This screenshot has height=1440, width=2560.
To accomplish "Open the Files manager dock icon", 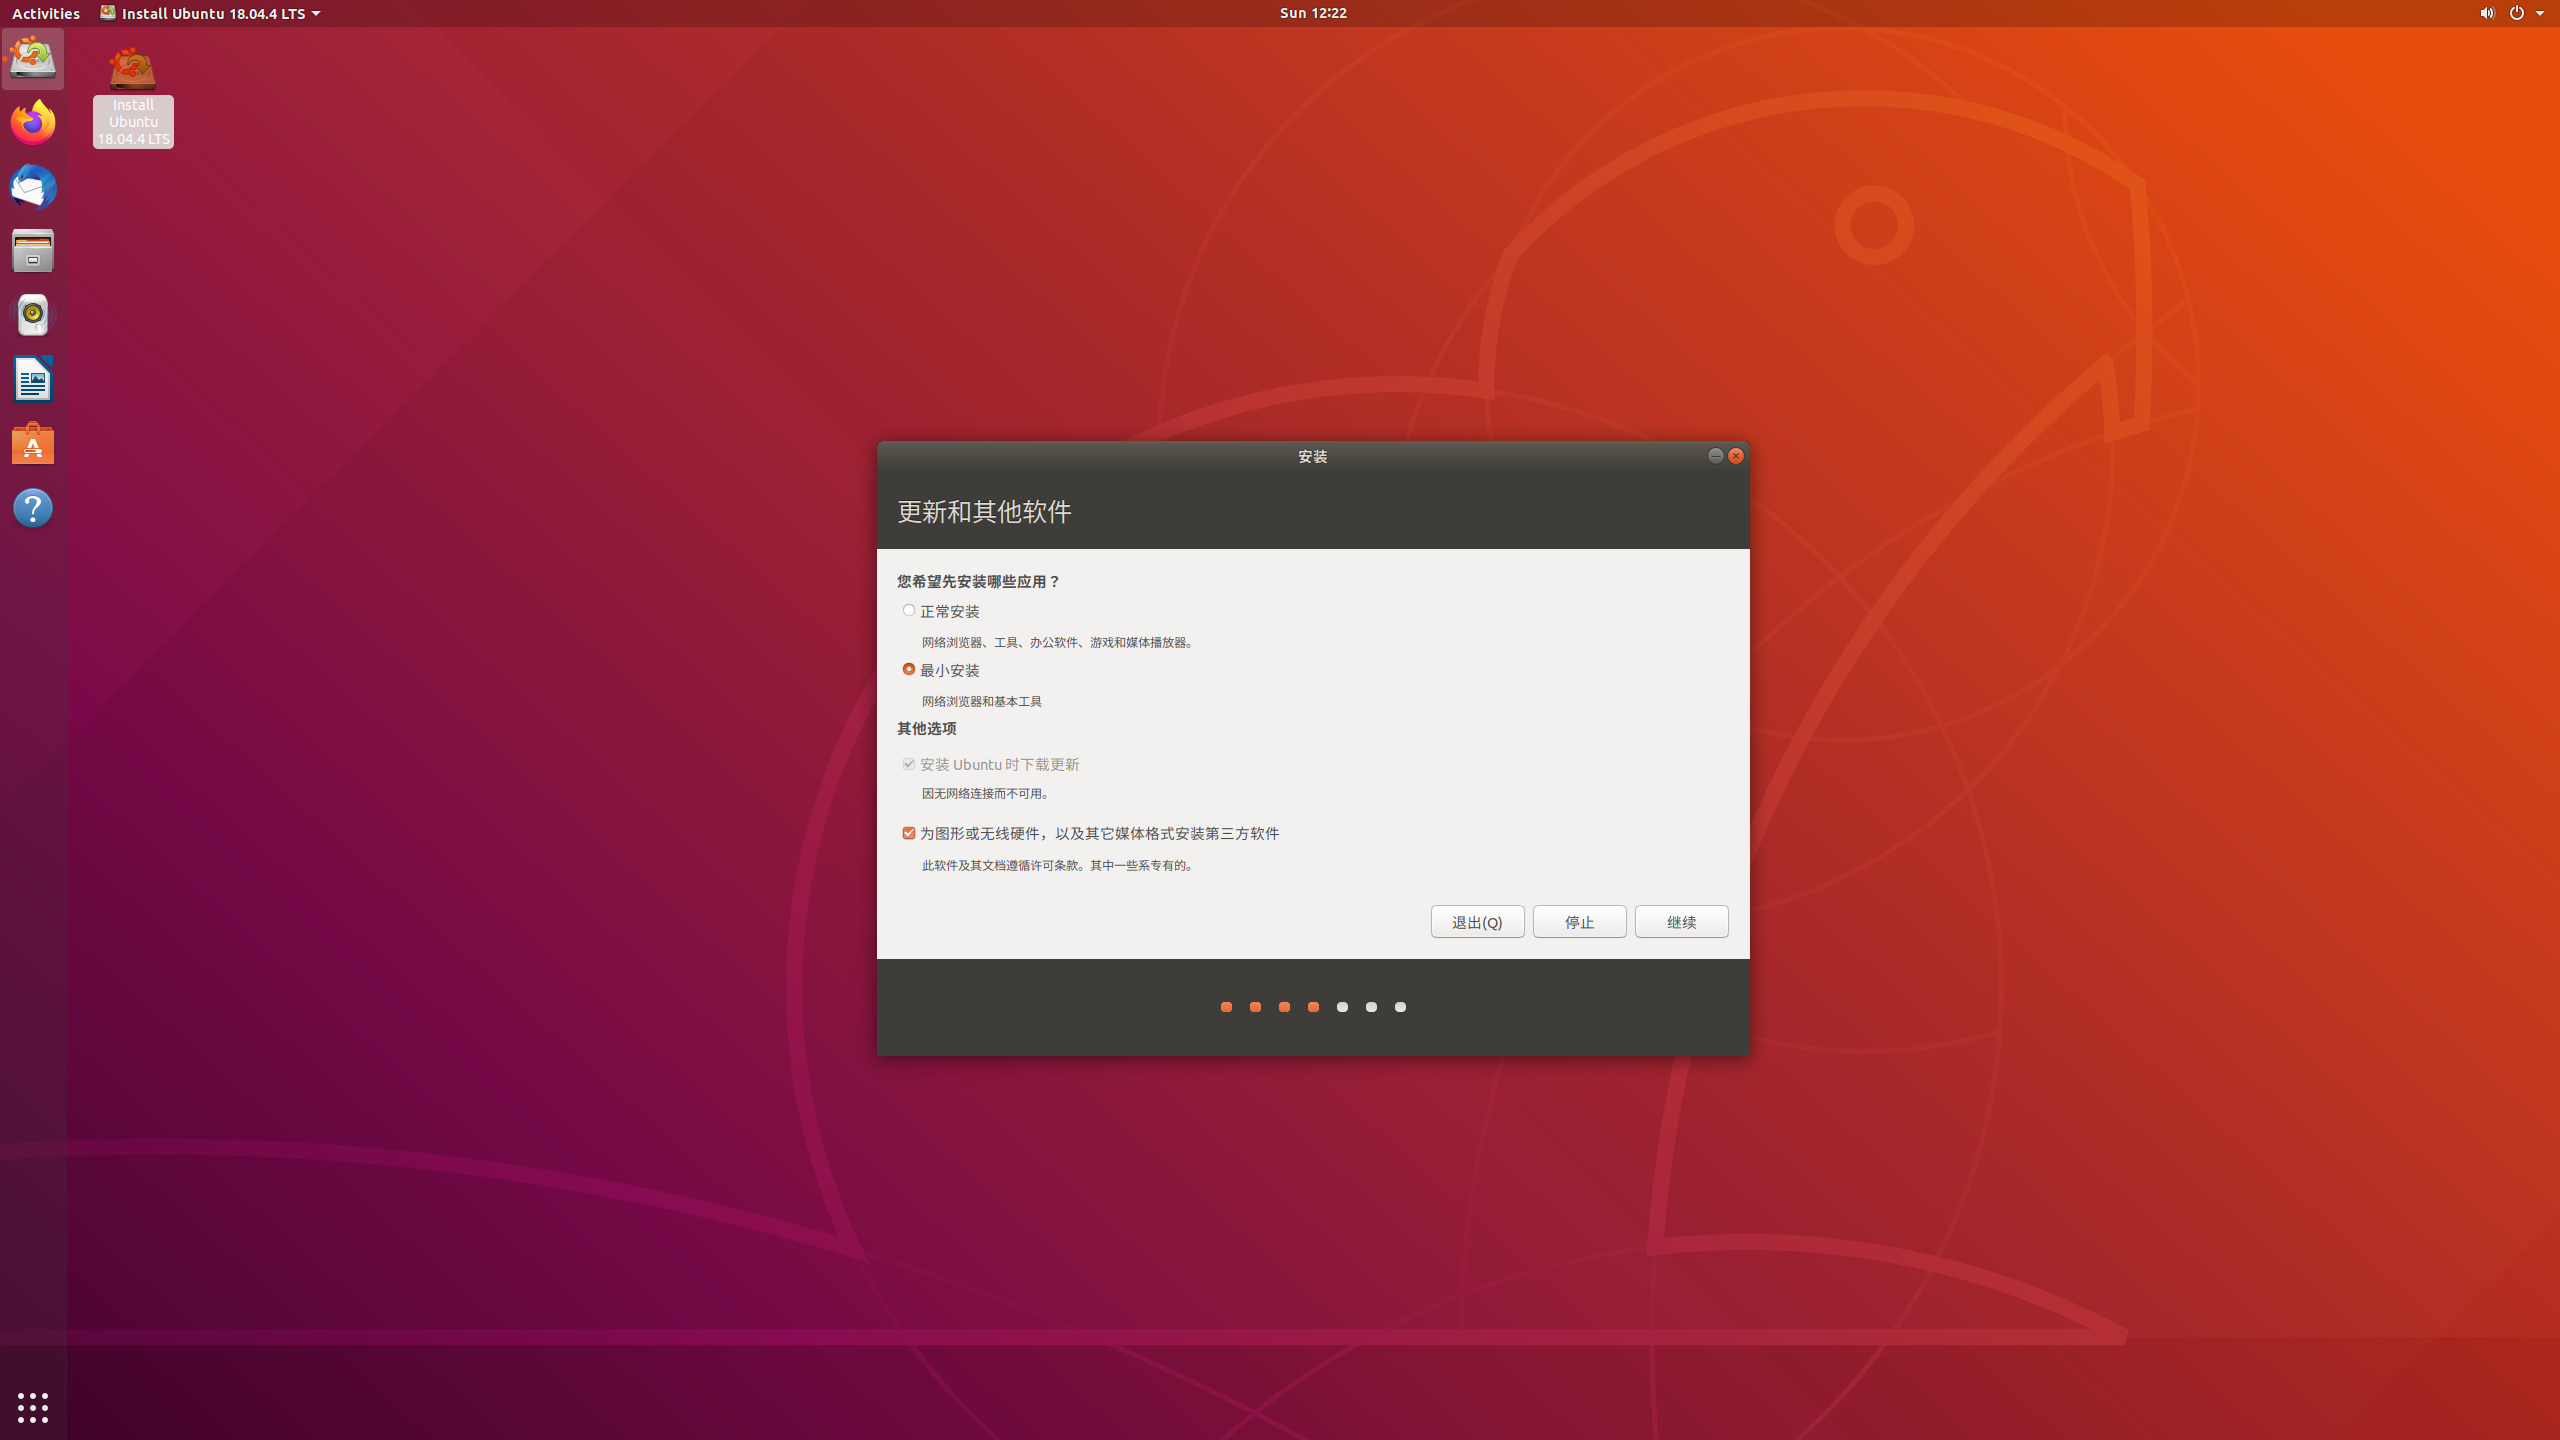I will 33,251.
